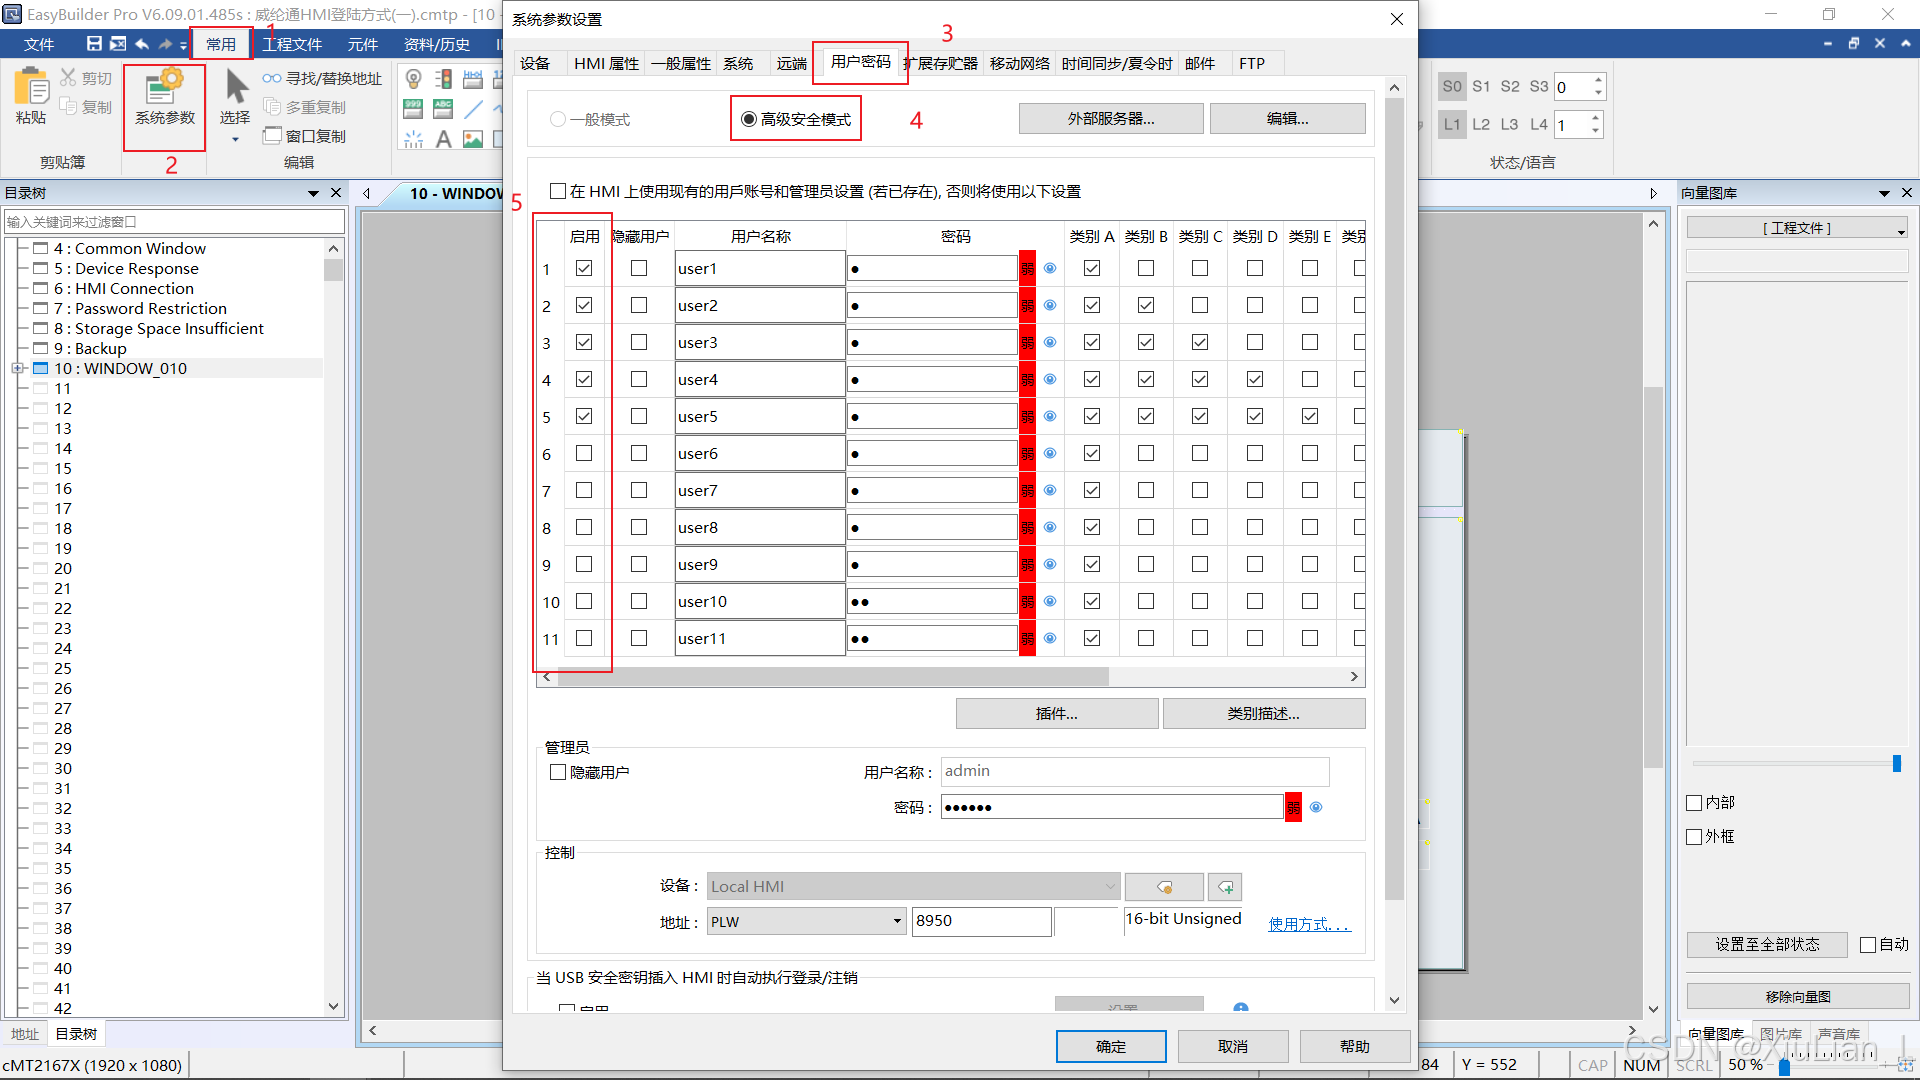Open the PLW address type dropdown
This screenshot has width=1920, height=1080.
(x=897, y=922)
